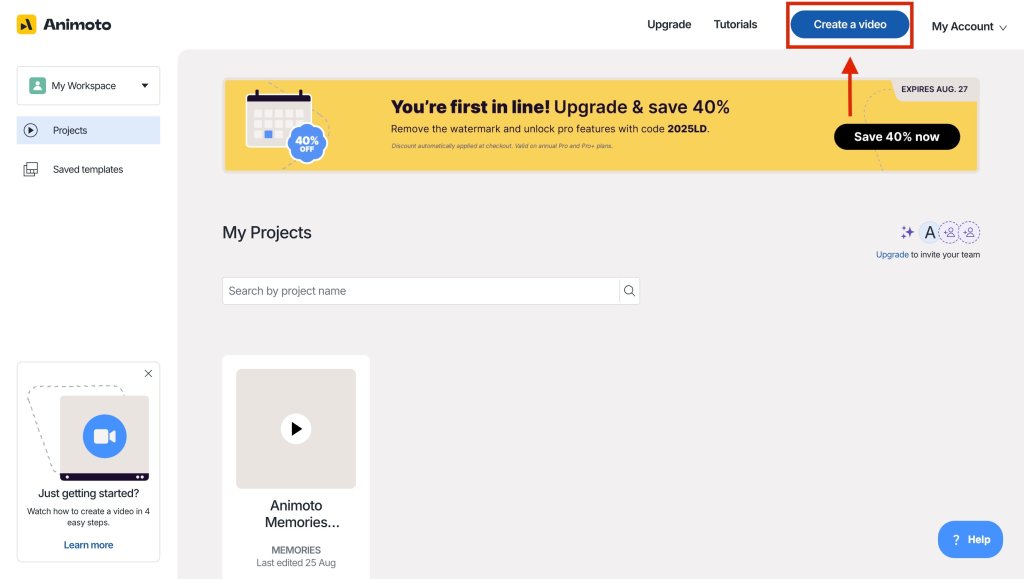1024x579 pixels.
Task: Follow the Upgrade link to invite your team
Action: point(892,255)
